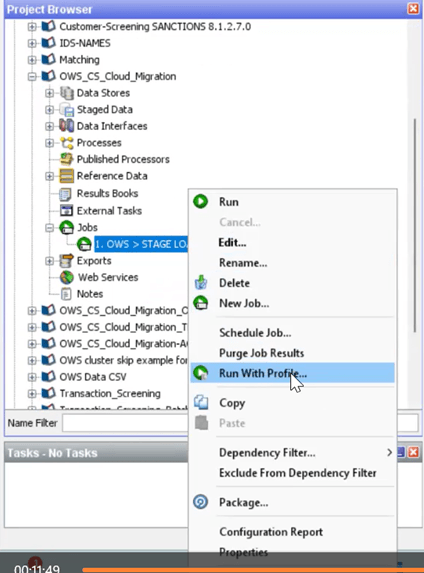The image size is (424, 573).
Task: Click the Web Services globe icon
Action: click(x=67, y=277)
